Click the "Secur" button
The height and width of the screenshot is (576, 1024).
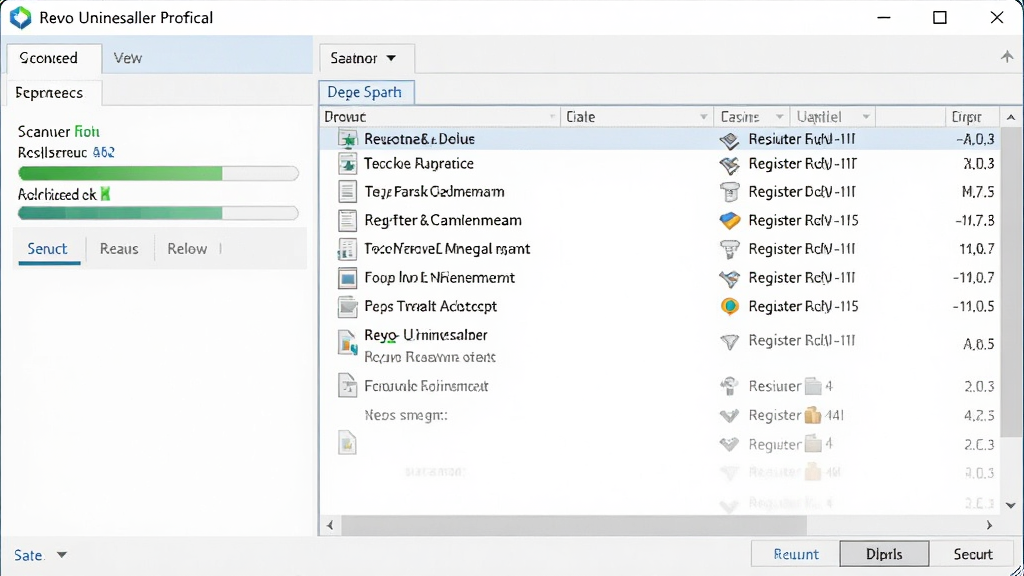(972, 554)
